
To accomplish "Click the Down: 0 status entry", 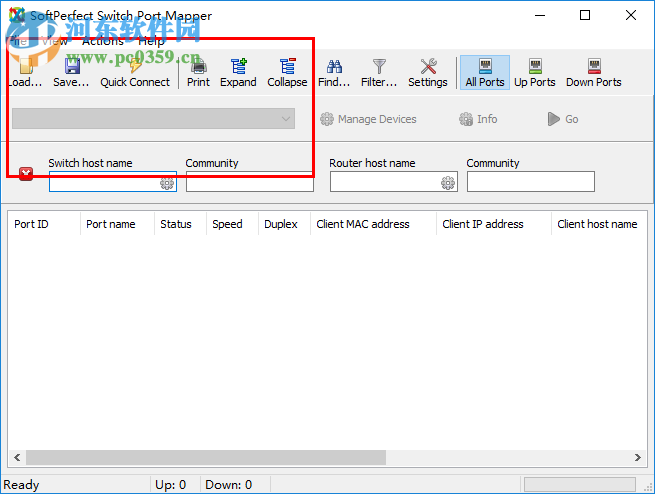I will [x=228, y=484].
